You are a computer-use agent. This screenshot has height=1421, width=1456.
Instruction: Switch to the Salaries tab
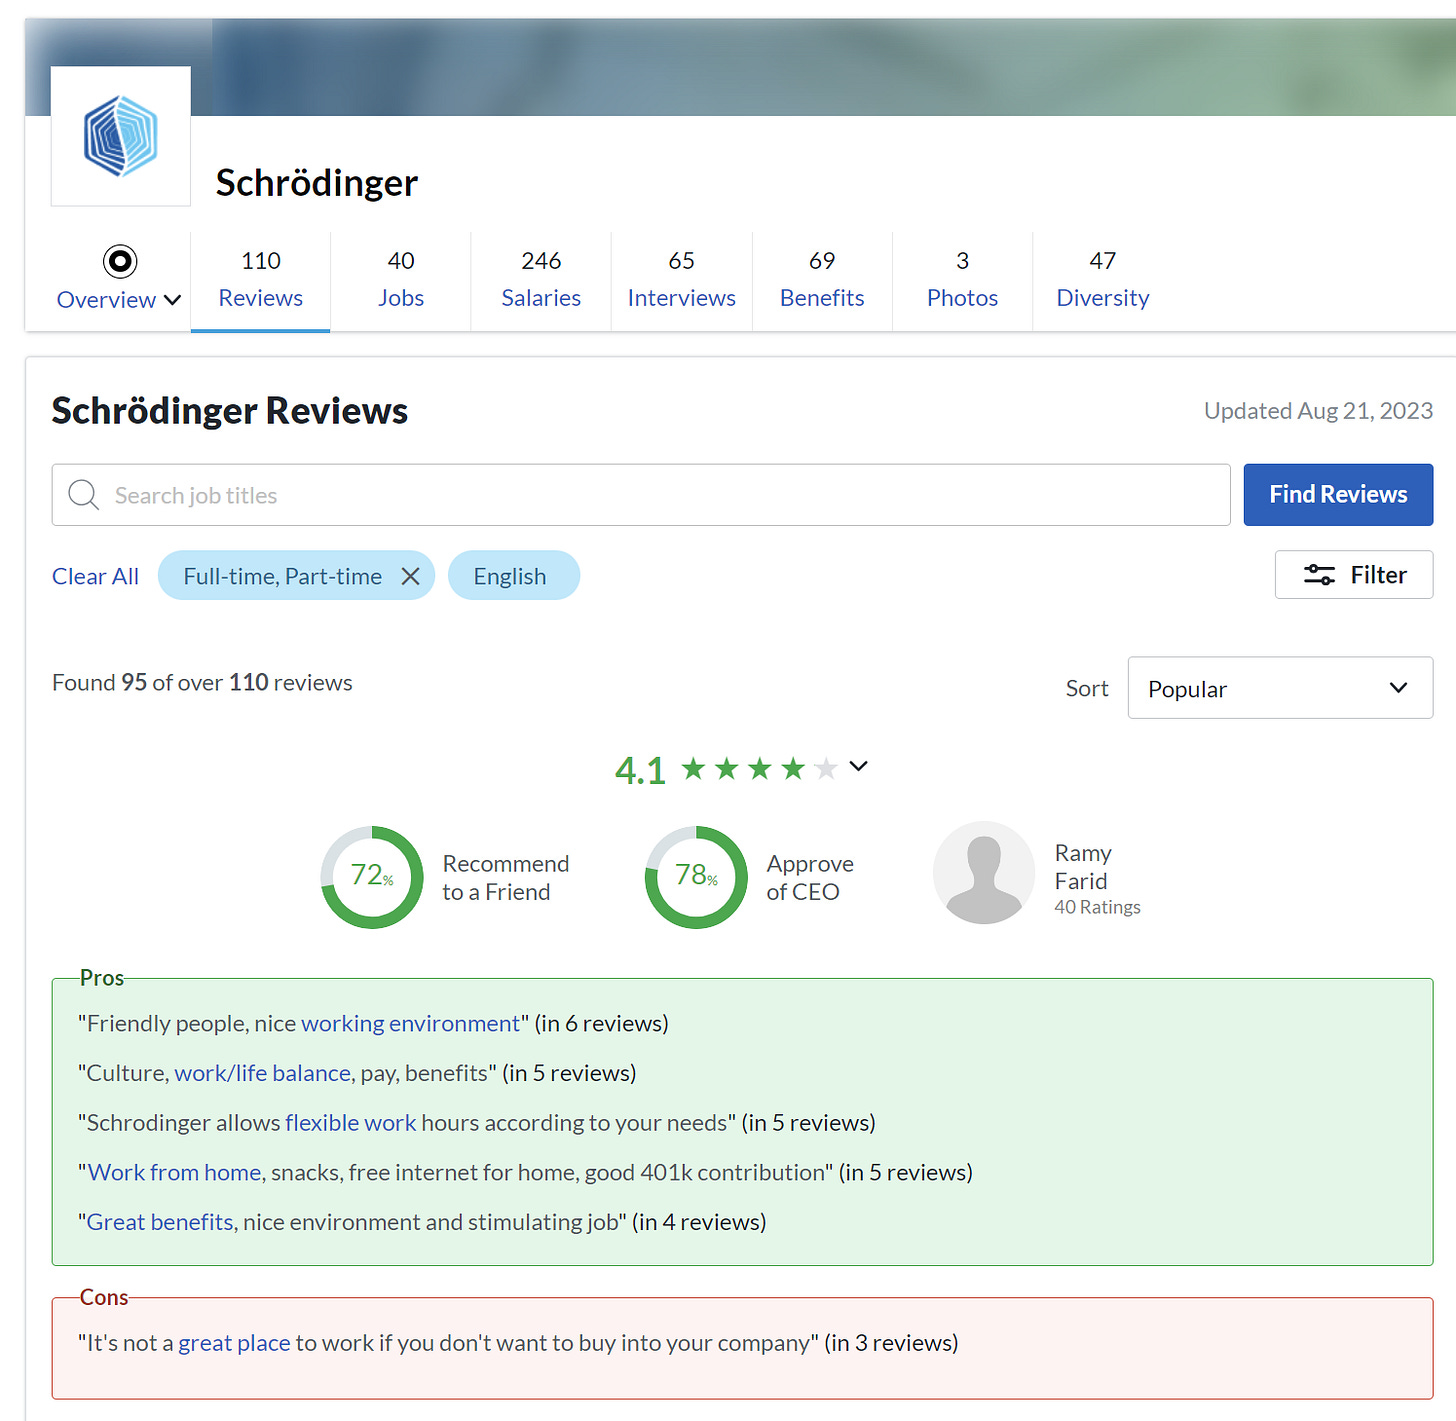coord(541,280)
